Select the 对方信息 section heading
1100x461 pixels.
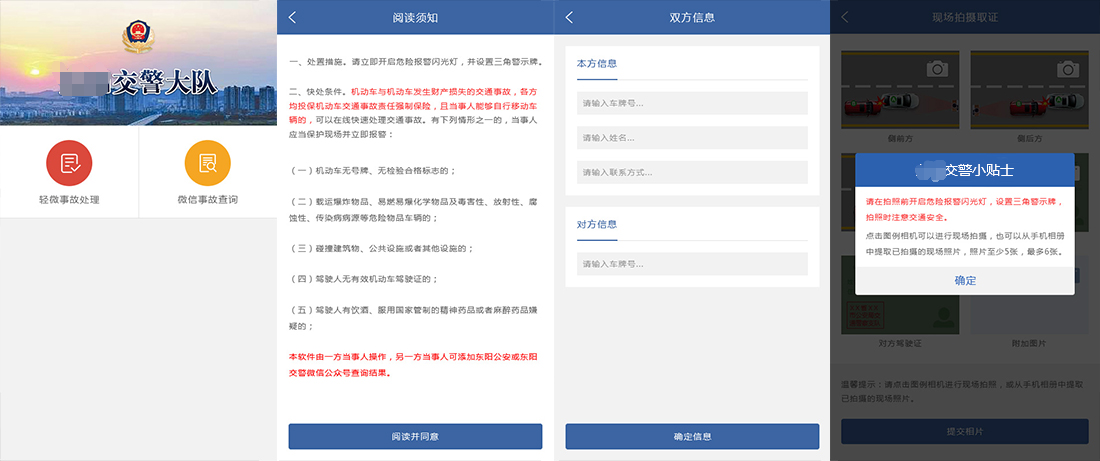pos(597,224)
